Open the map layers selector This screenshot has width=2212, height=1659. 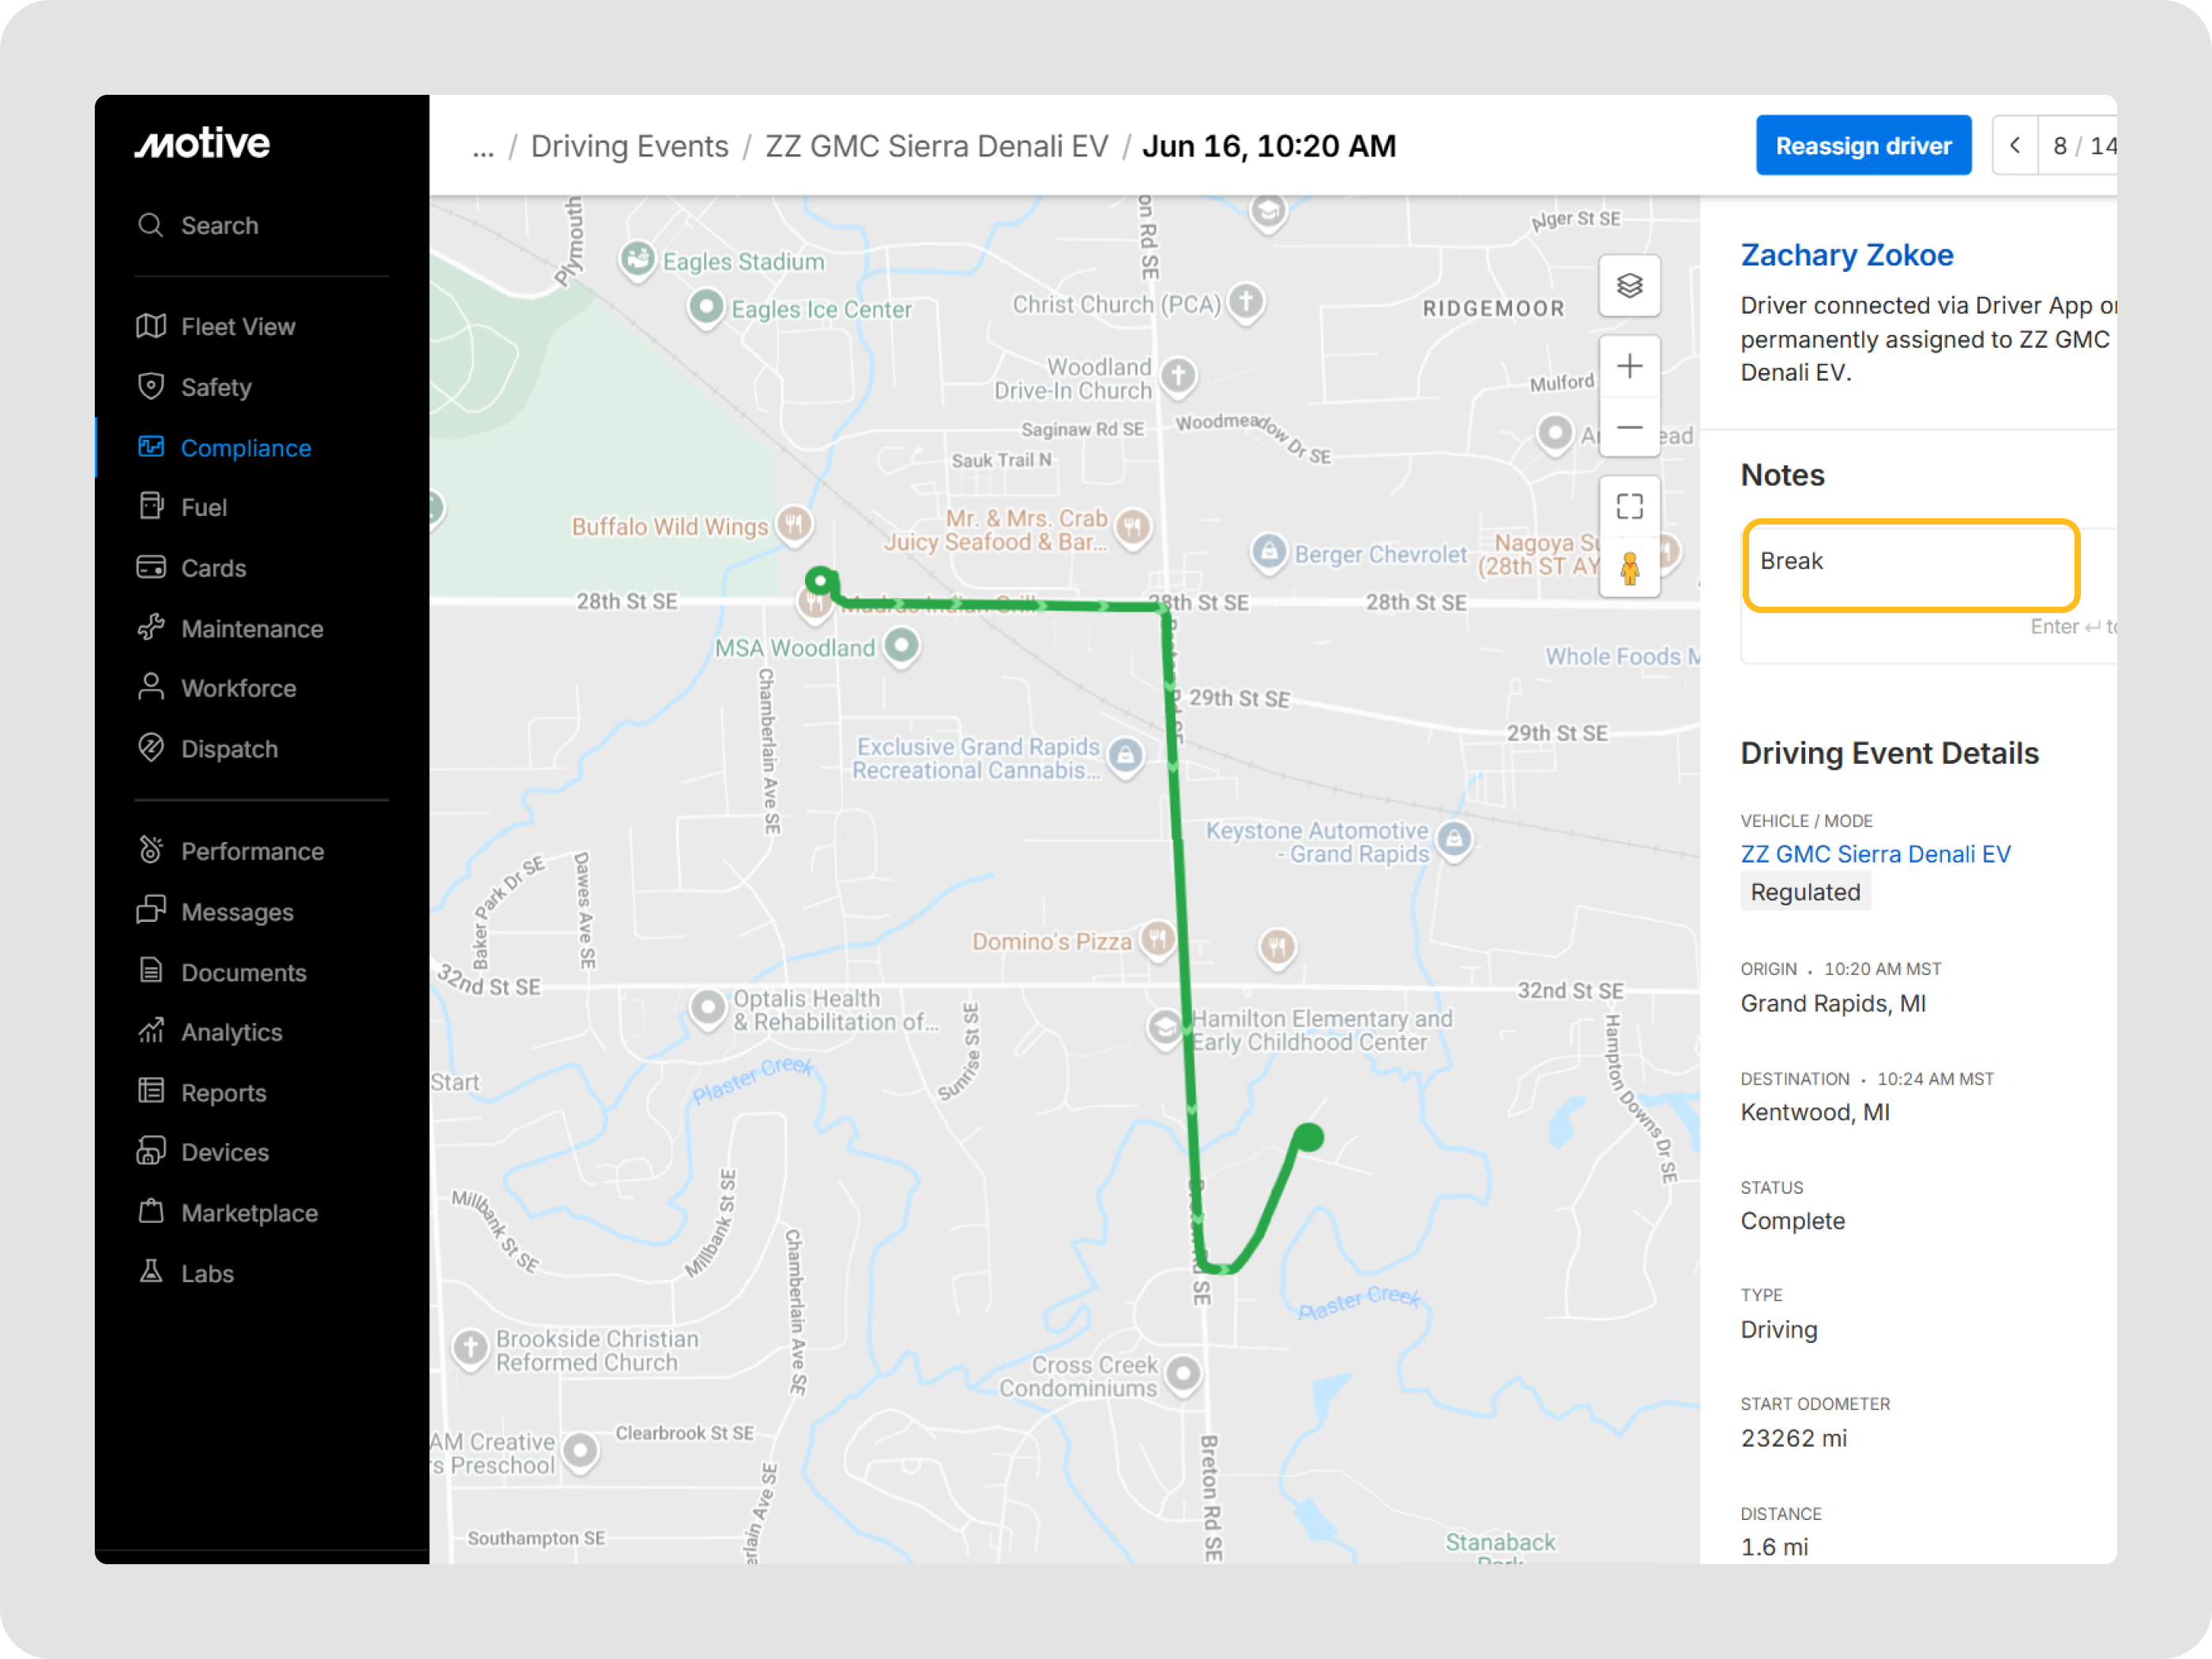click(x=1629, y=286)
